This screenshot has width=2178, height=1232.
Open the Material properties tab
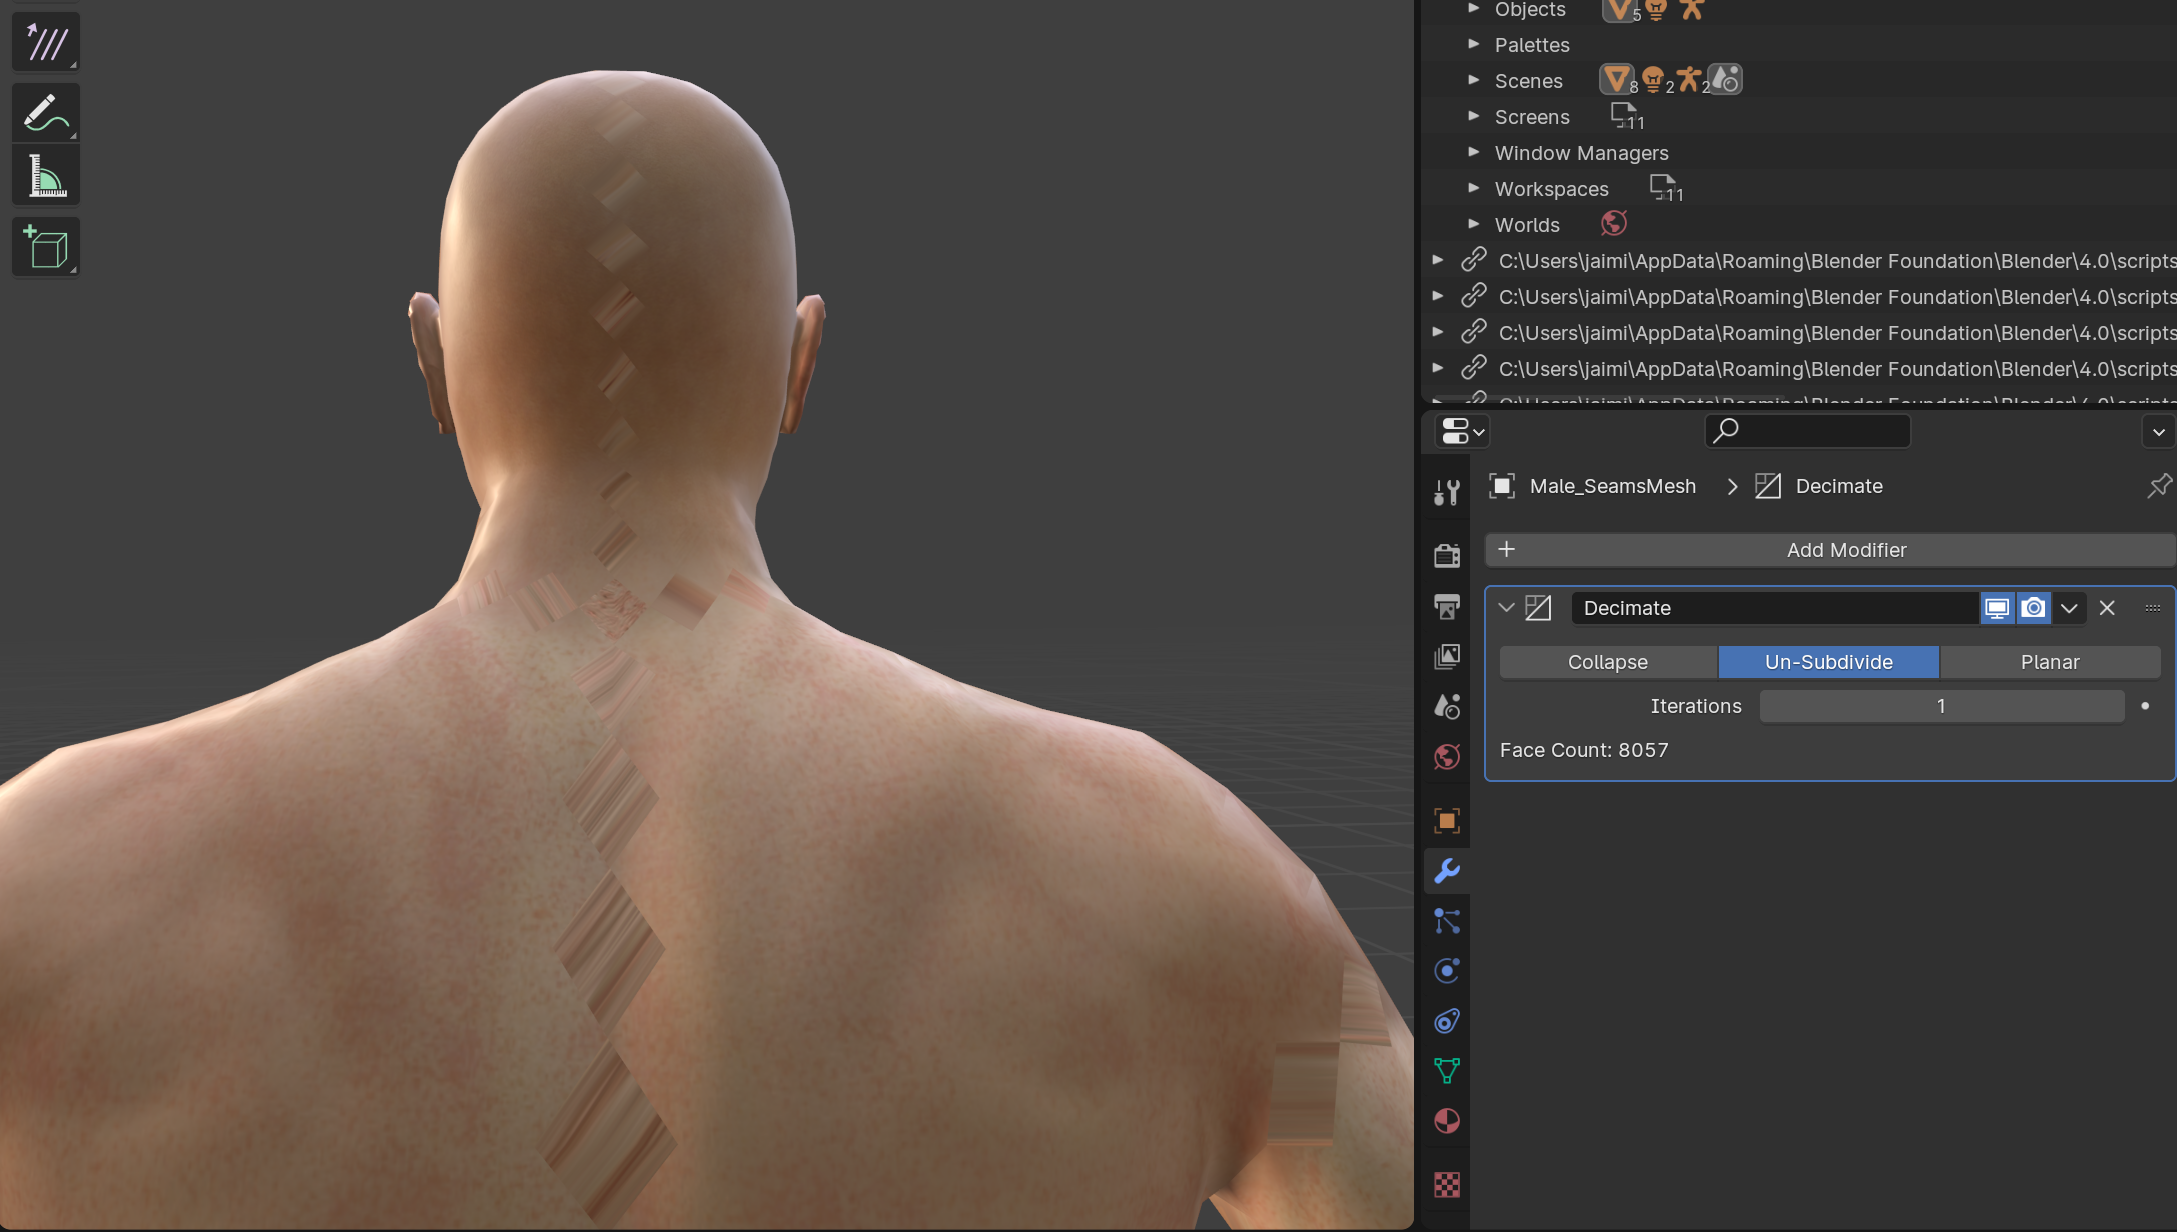(x=1447, y=1121)
